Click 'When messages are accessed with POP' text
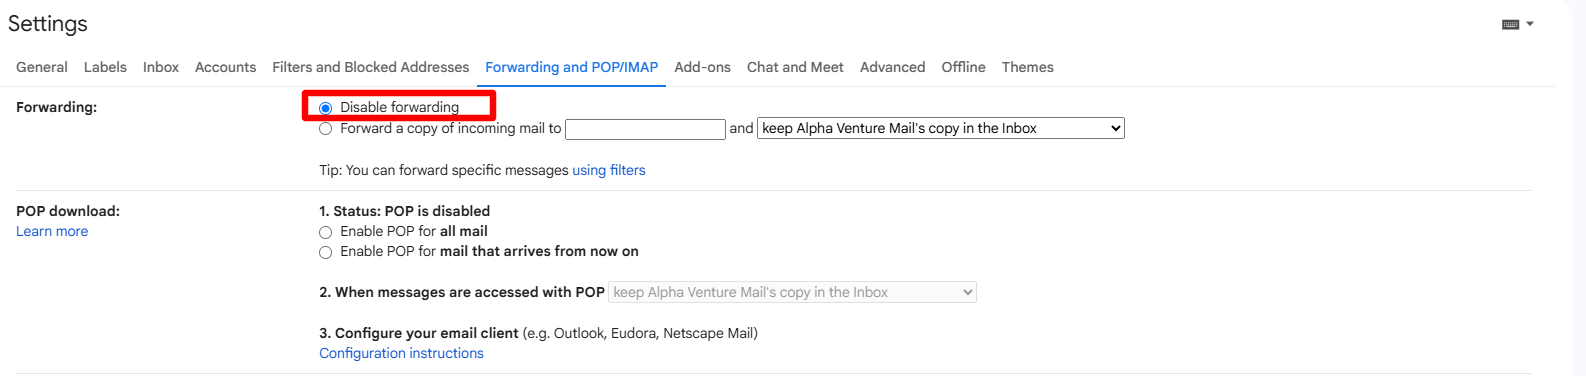 click(x=462, y=292)
